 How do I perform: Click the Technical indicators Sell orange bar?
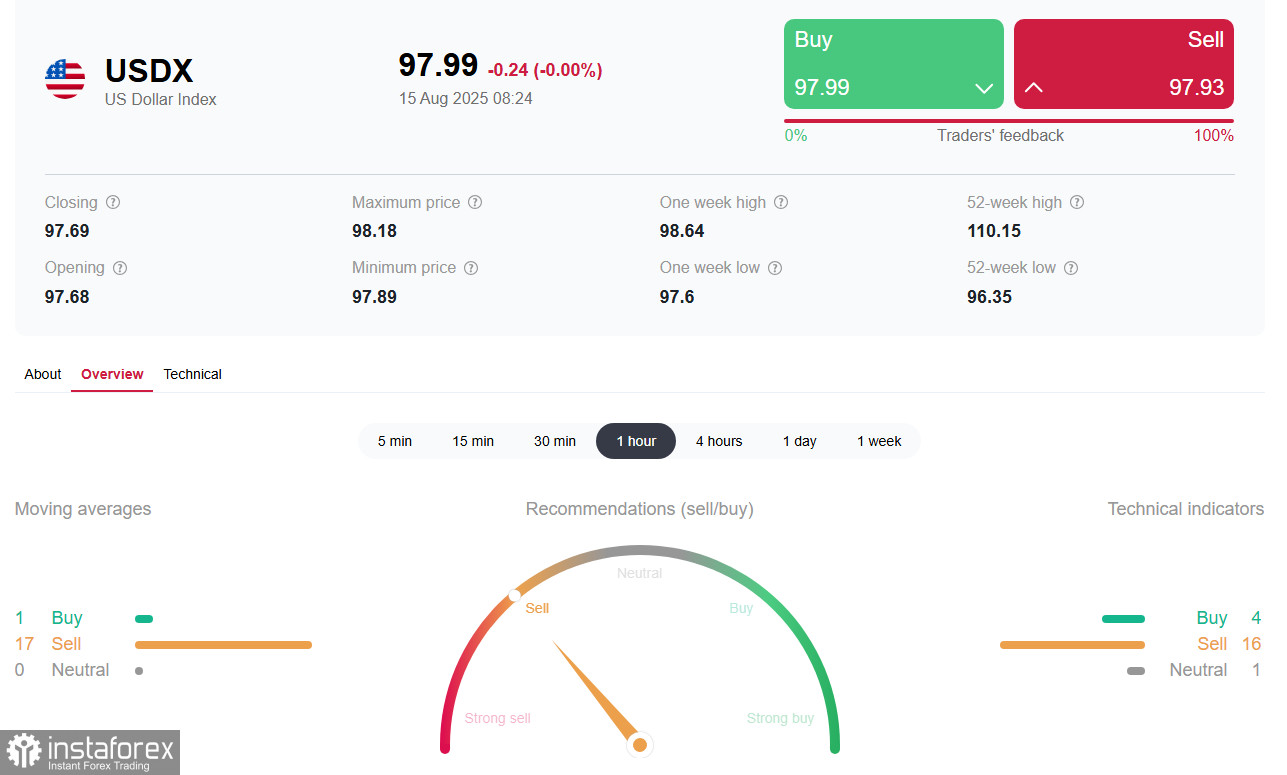point(1072,645)
